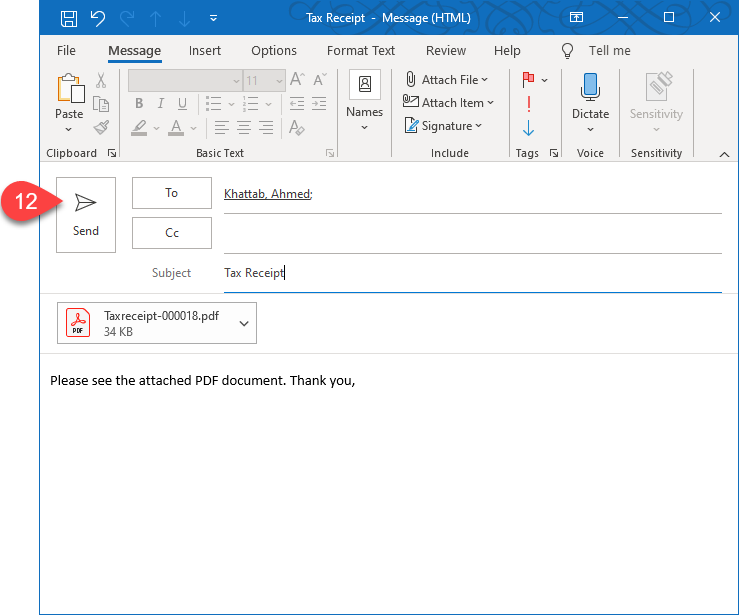The width and height of the screenshot is (739, 615).
Task: Open the Customize Quick Access Toolbar menu
Action: 213,18
